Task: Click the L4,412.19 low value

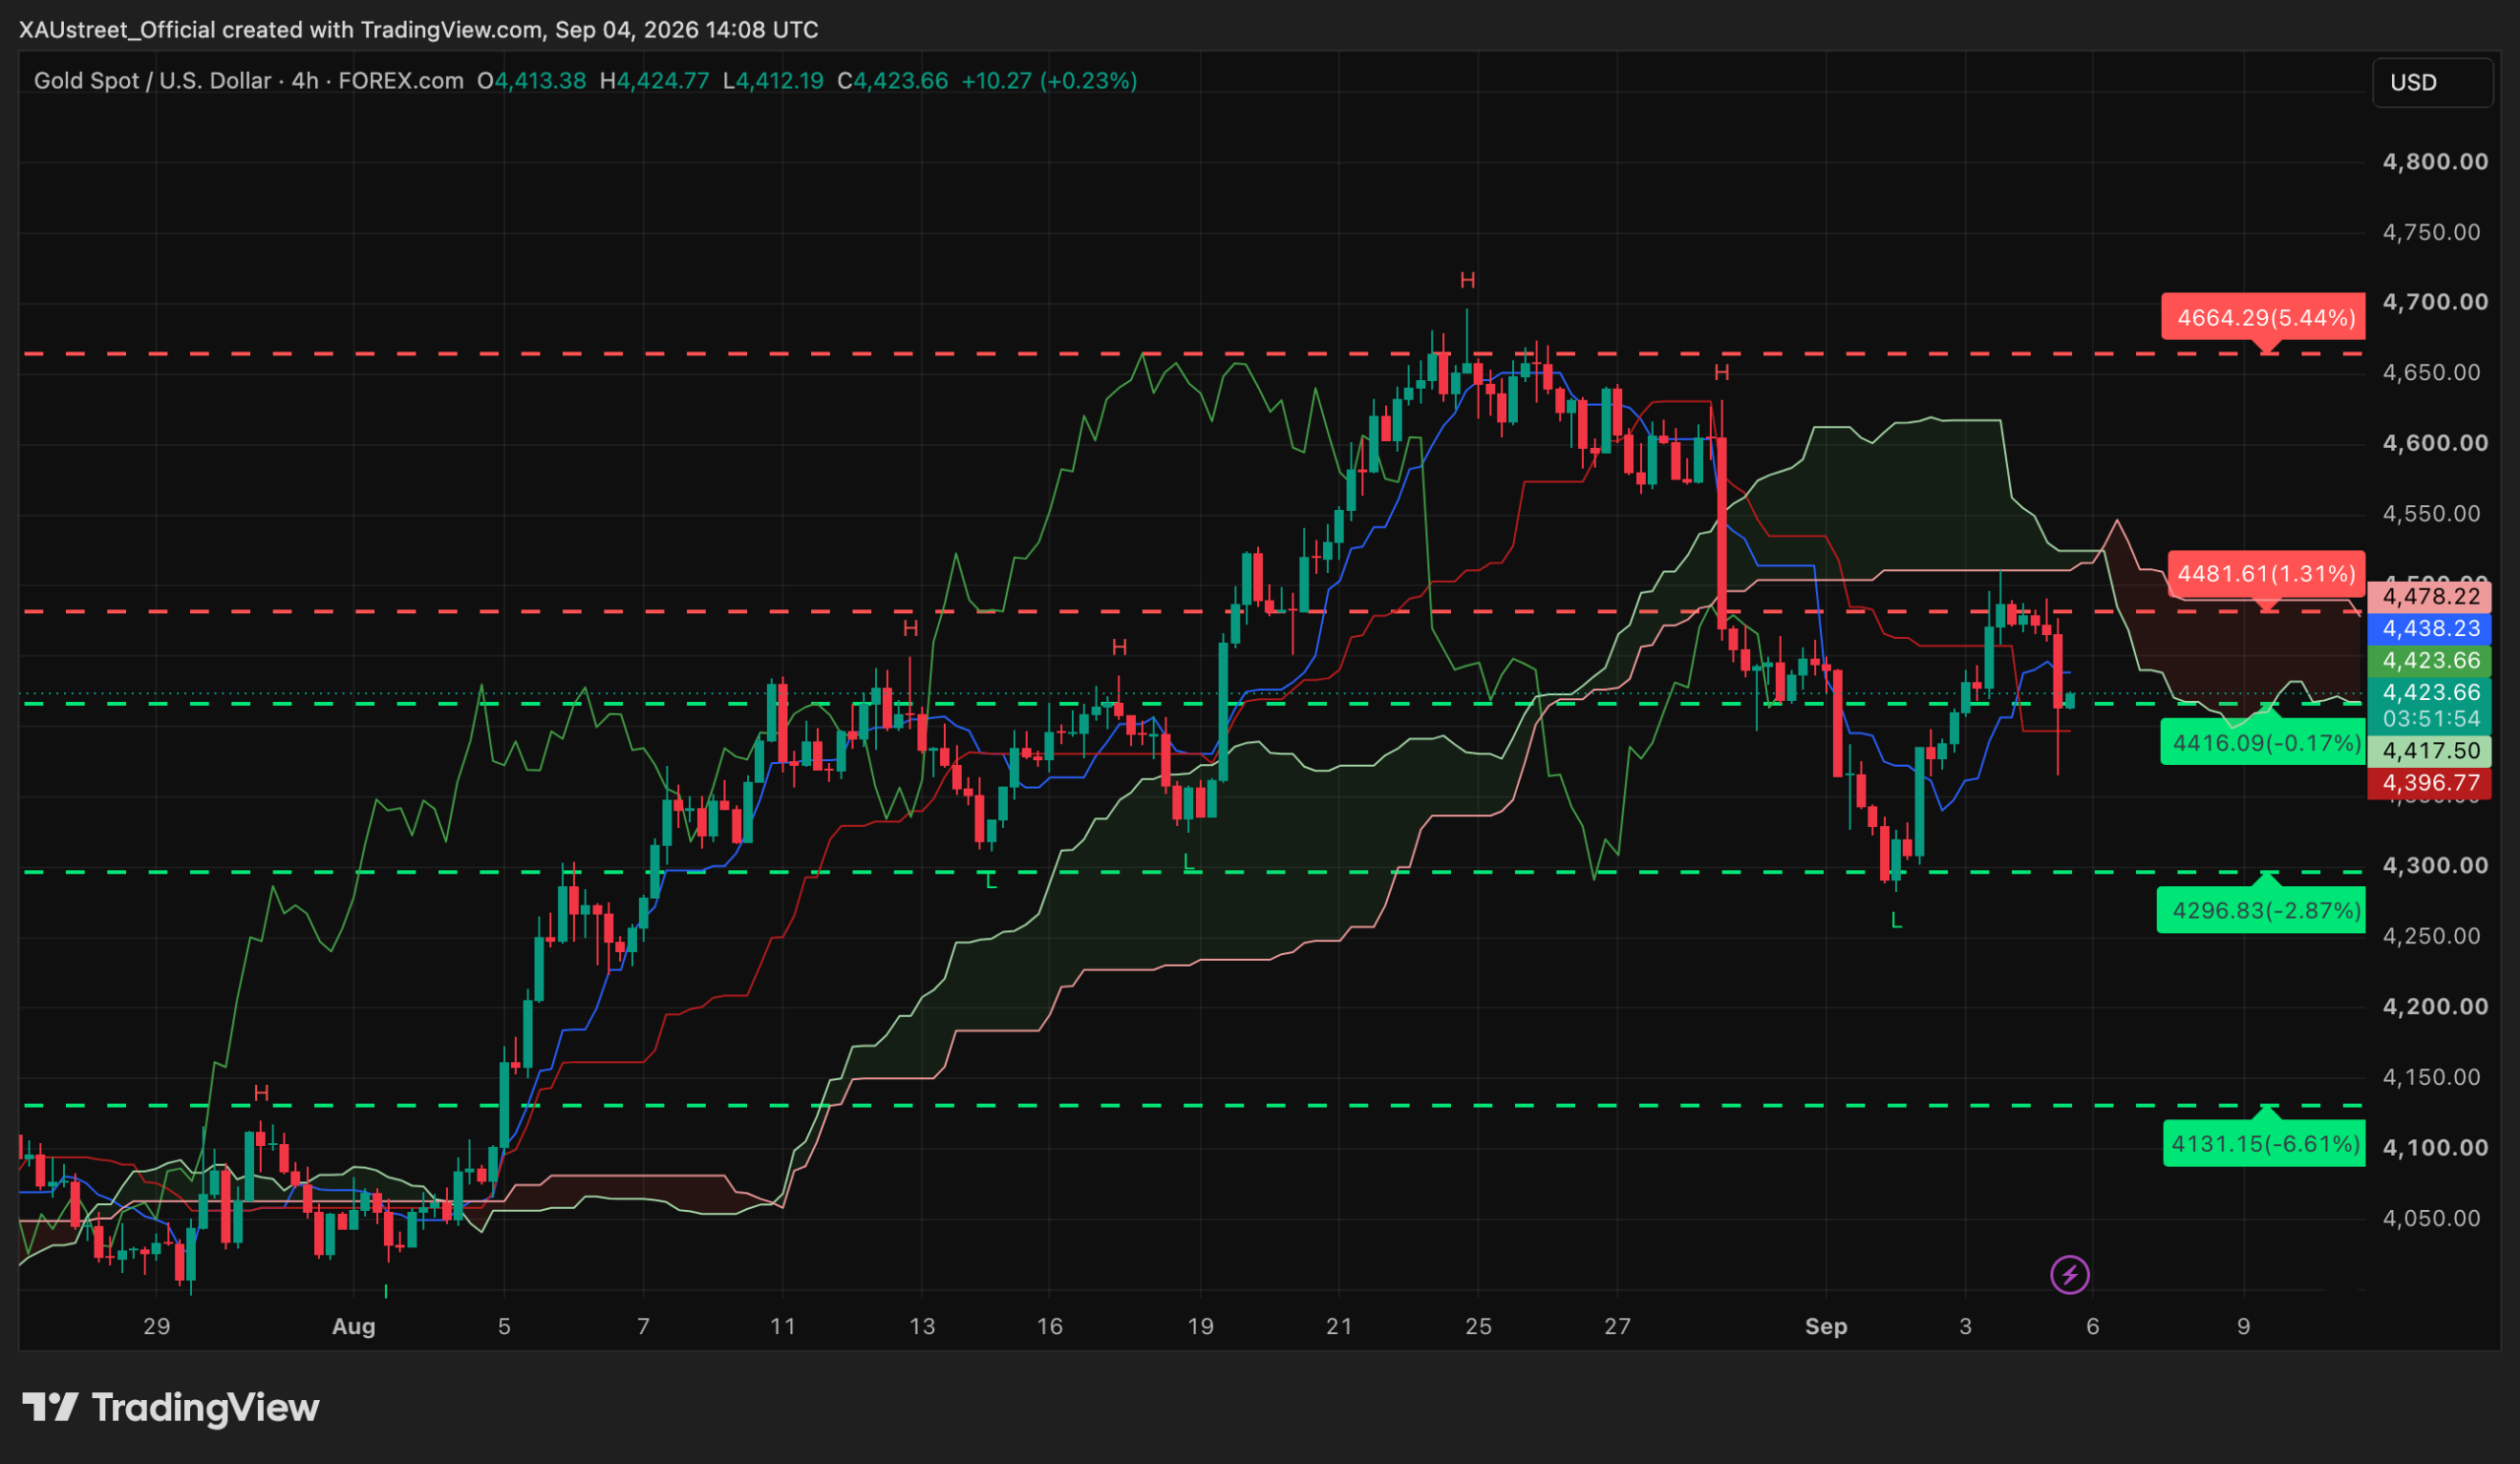Action: click(x=773, y=81)
